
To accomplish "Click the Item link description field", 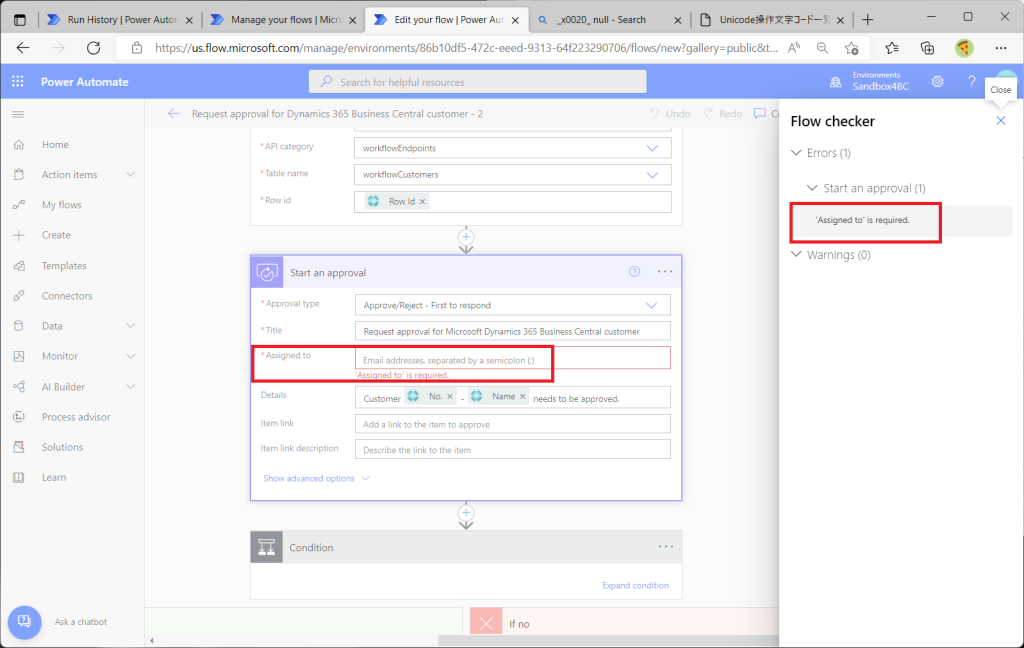I will click(513, 449).
